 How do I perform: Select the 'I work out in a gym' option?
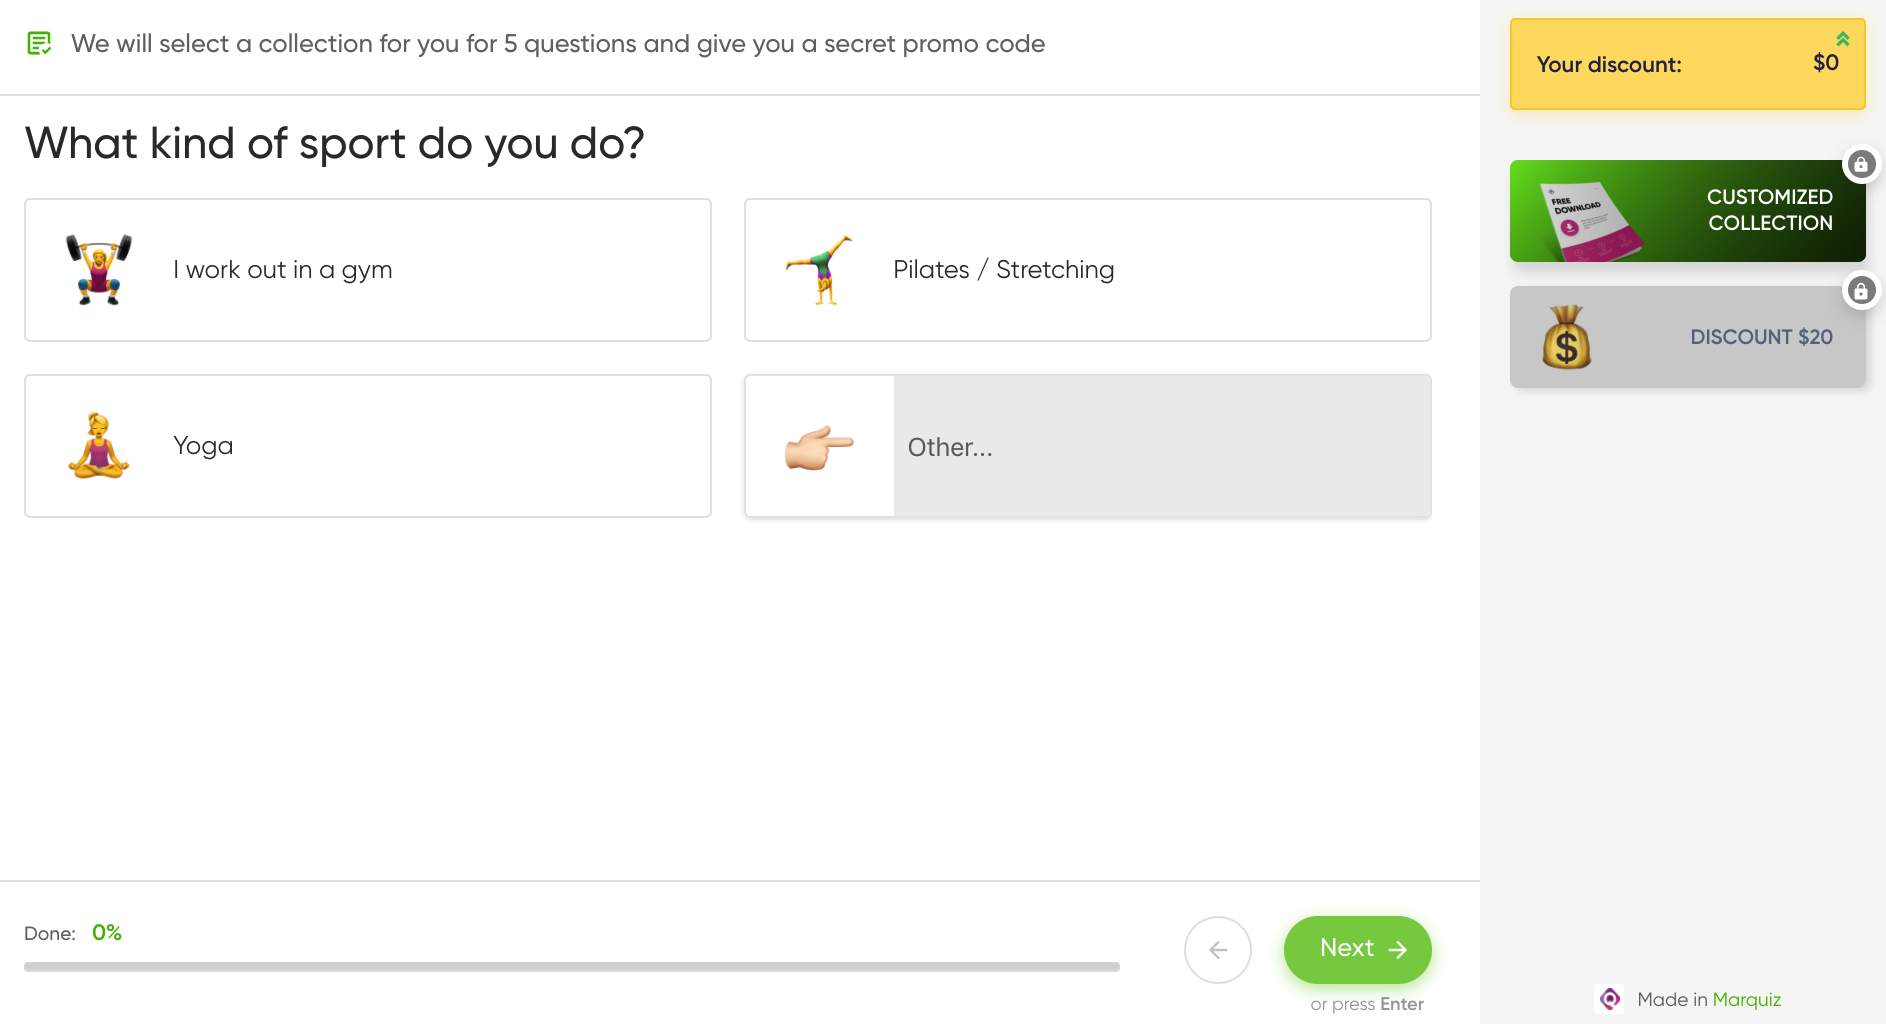click(x=368, y=270)
